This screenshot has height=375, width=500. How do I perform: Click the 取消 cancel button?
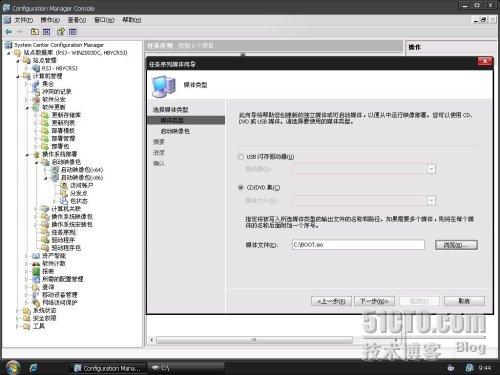pos(464,301)
